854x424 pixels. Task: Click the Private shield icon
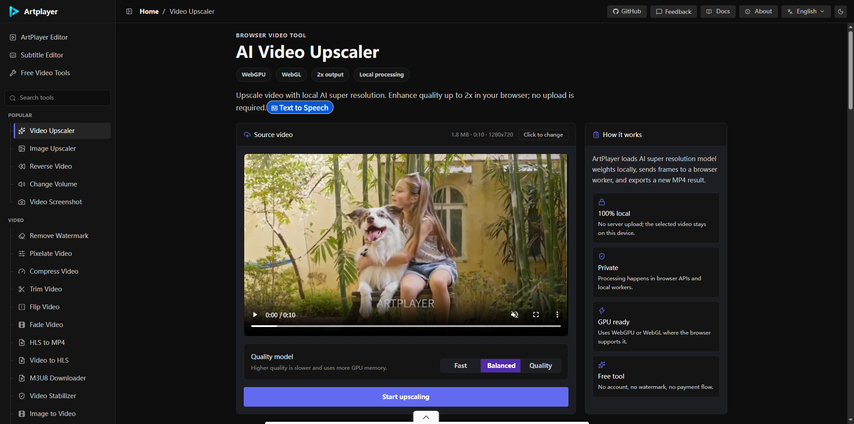pos(602,256)
